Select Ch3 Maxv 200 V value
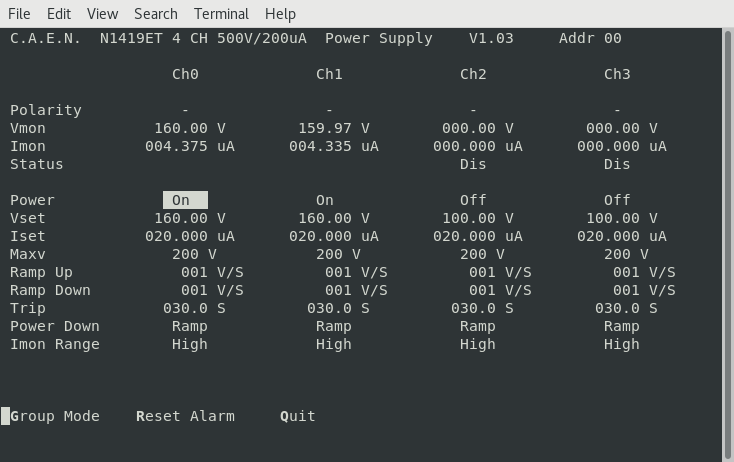734x462 pixels. click(x=626, y=254)
